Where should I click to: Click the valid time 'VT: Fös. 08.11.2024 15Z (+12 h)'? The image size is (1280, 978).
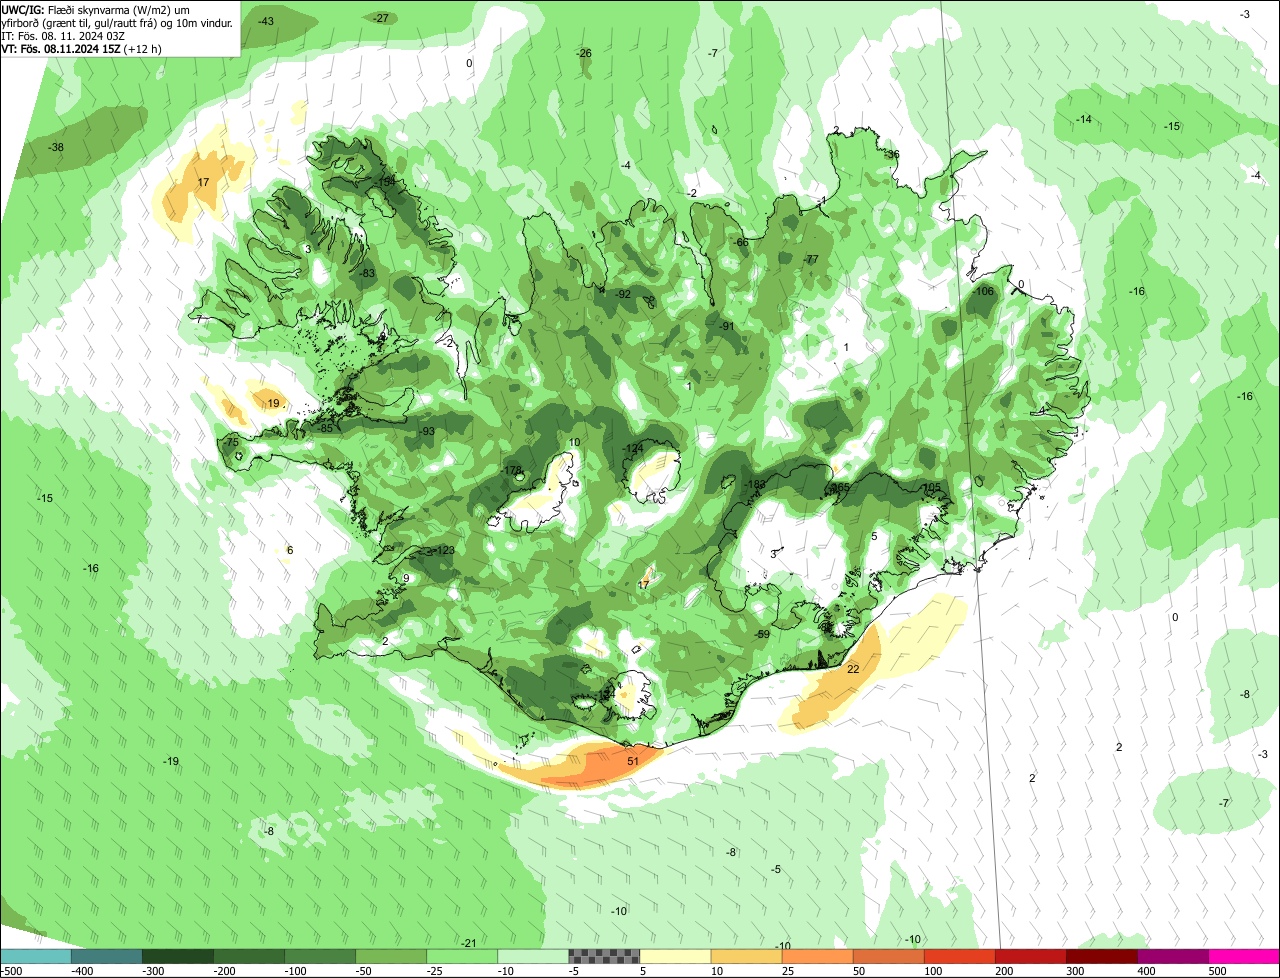82,48
